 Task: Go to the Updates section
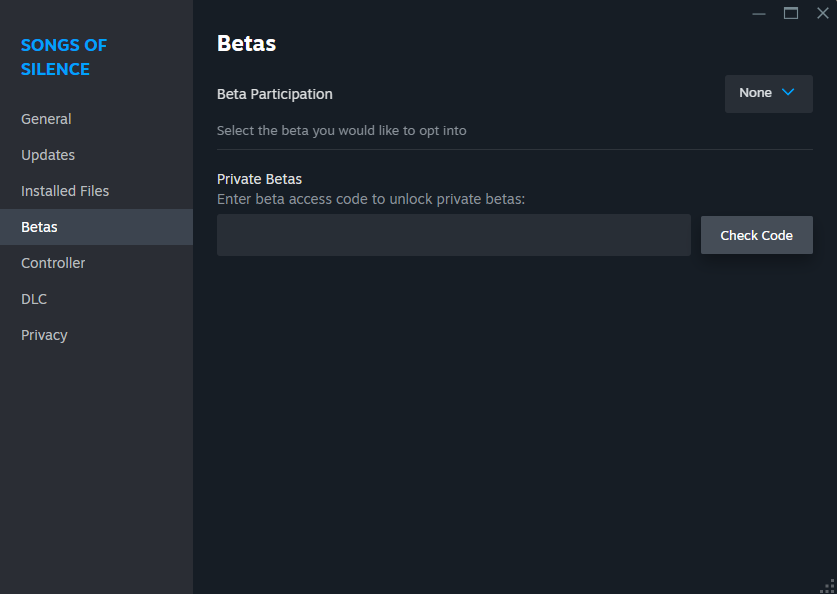click(x=48, y=155)
